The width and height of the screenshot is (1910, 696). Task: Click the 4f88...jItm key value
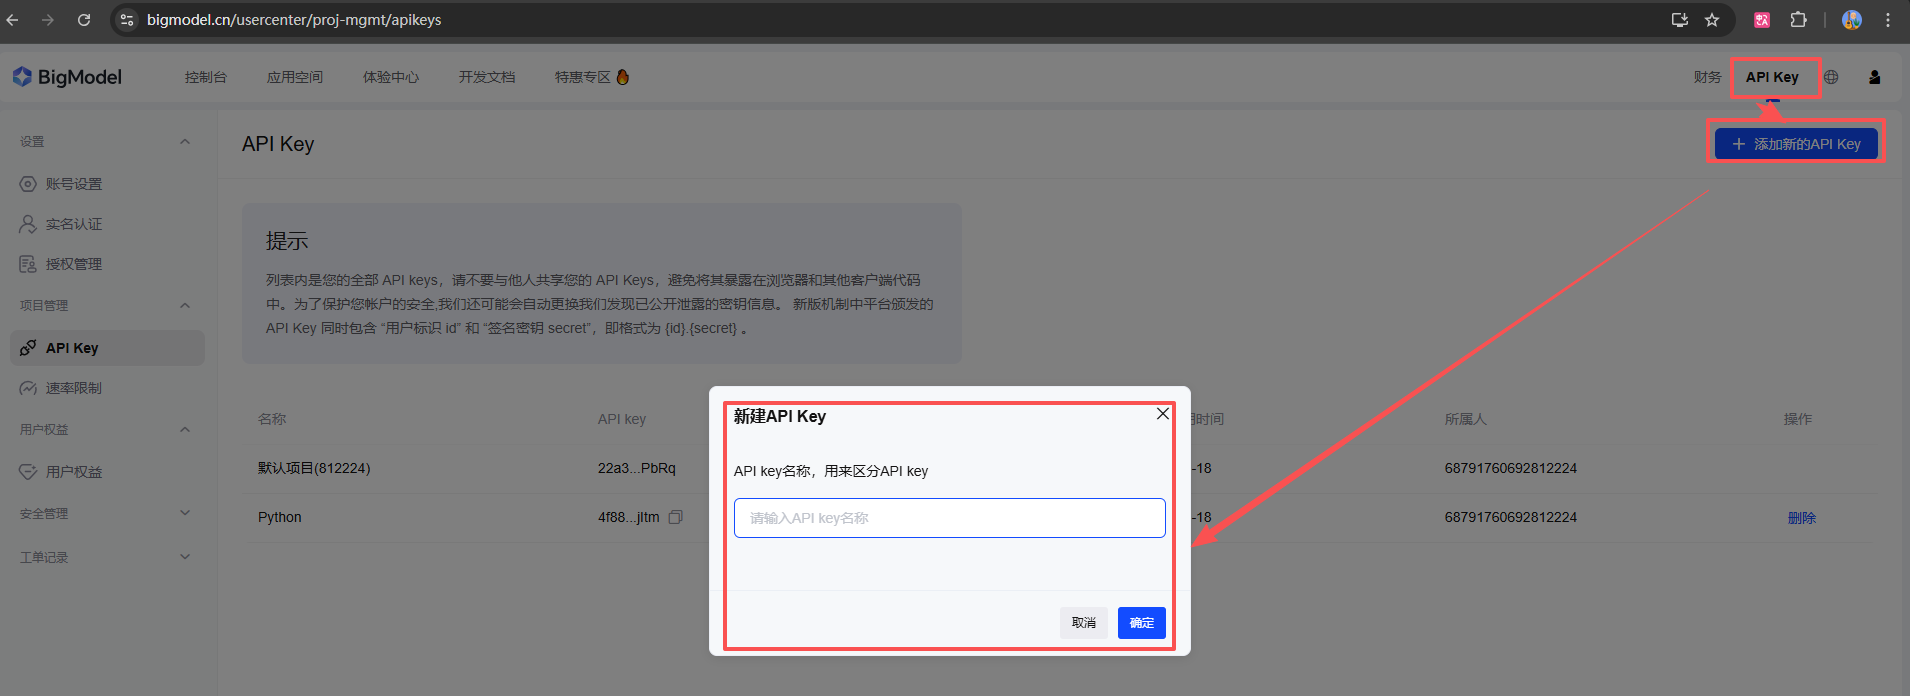tap(629, 517)
